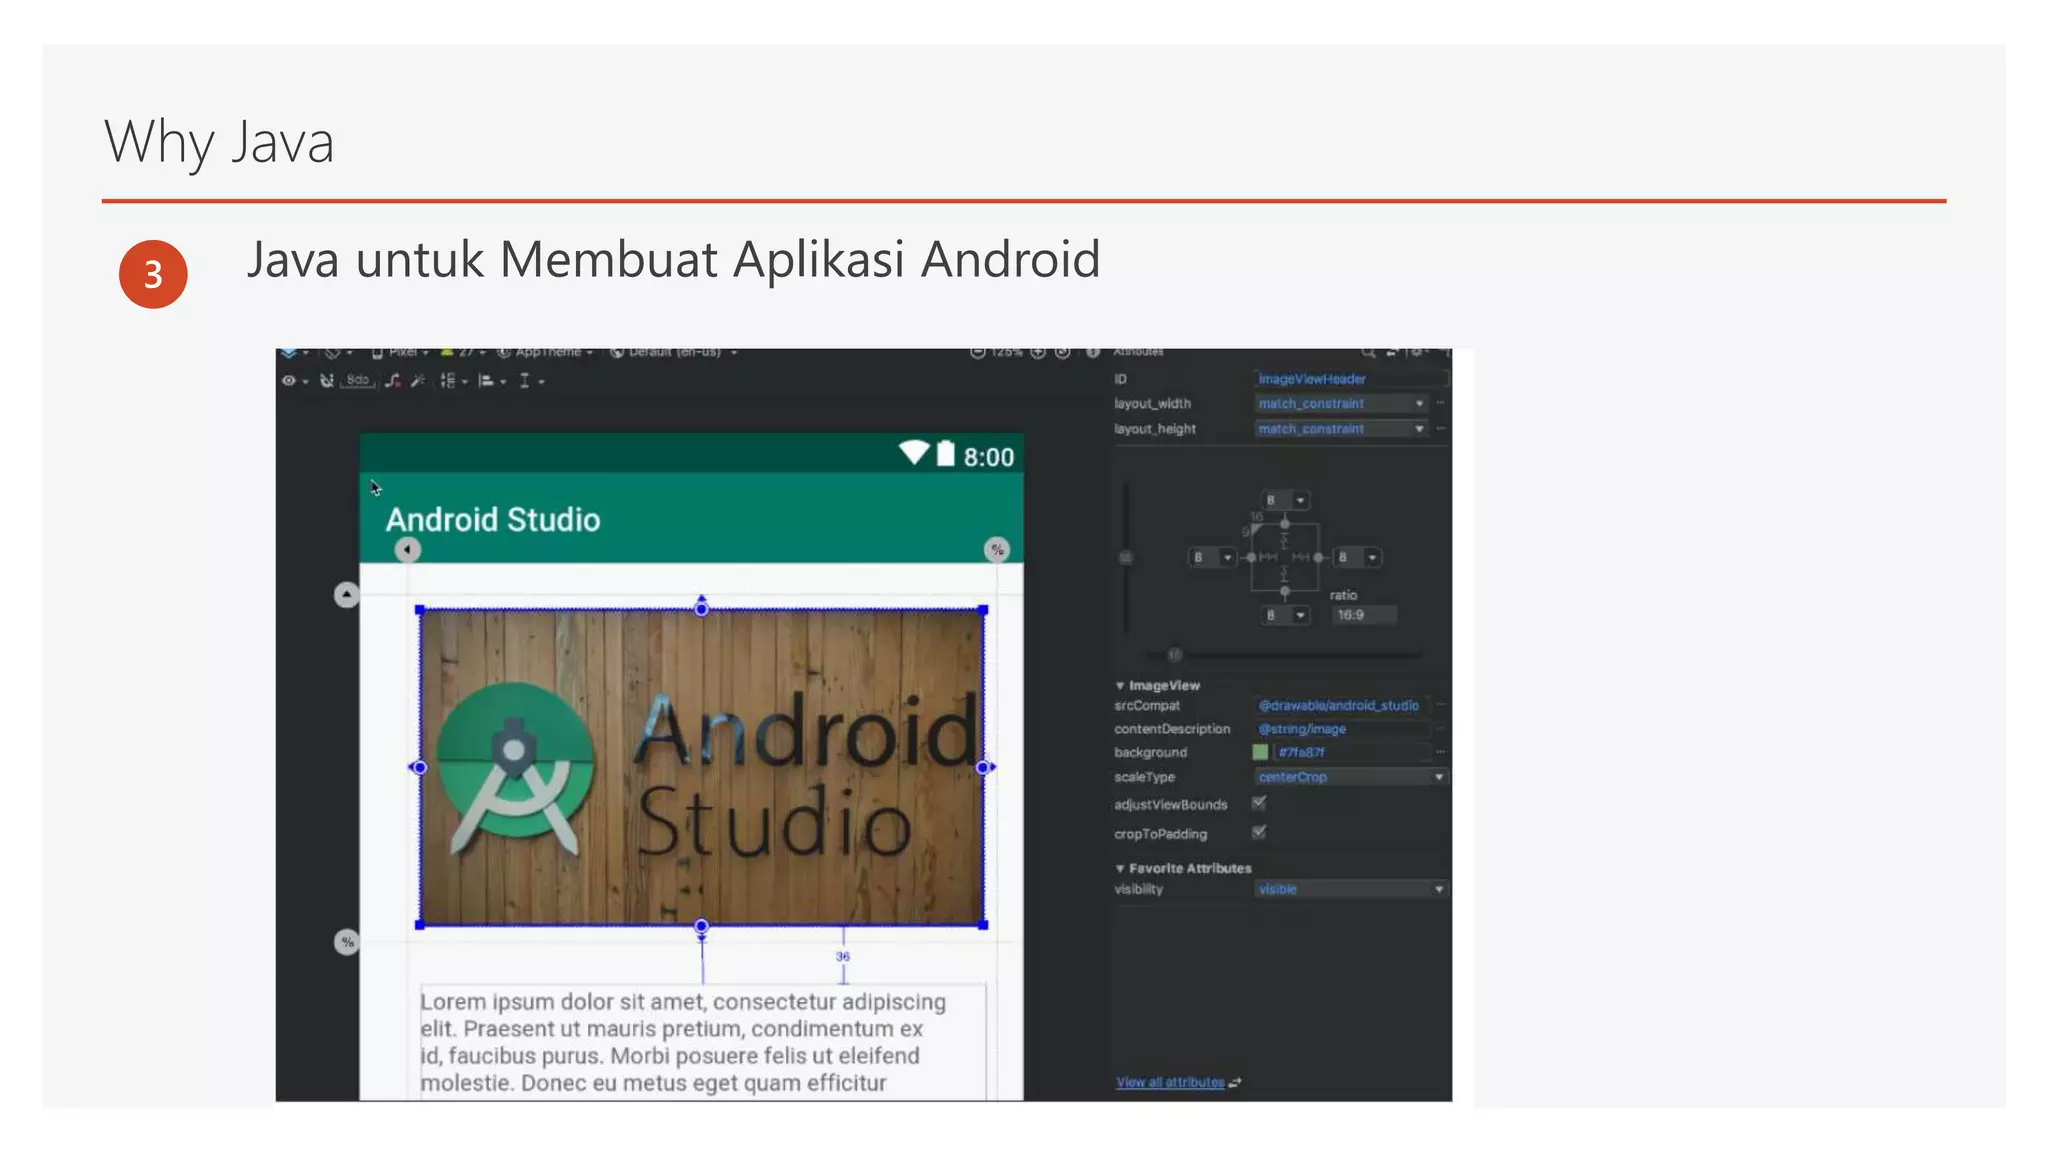Open the visibility visible dropdown
The image size is (2048, 1152).
pos(1350,889)
